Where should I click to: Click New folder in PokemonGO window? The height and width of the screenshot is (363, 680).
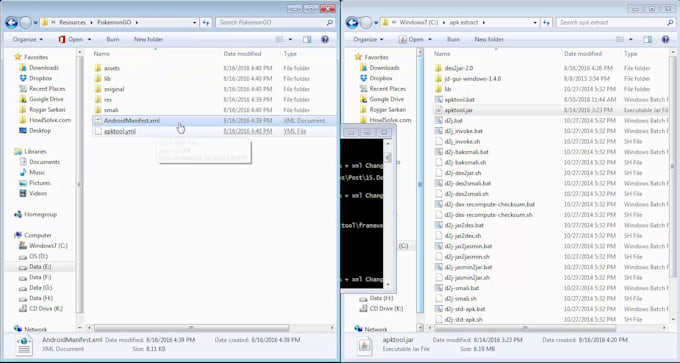pos(148,39)
